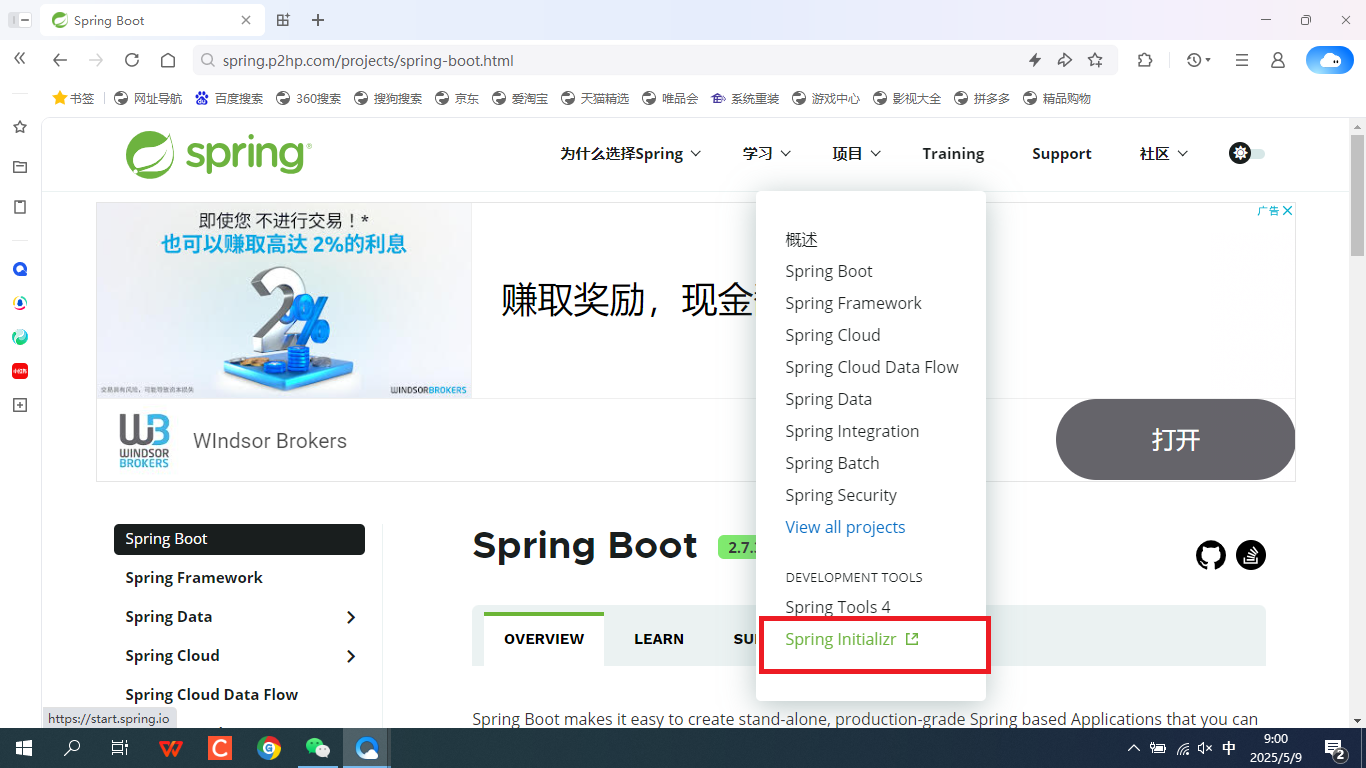Toggle the dark/light theme switch

click(x=1247, y=153)
